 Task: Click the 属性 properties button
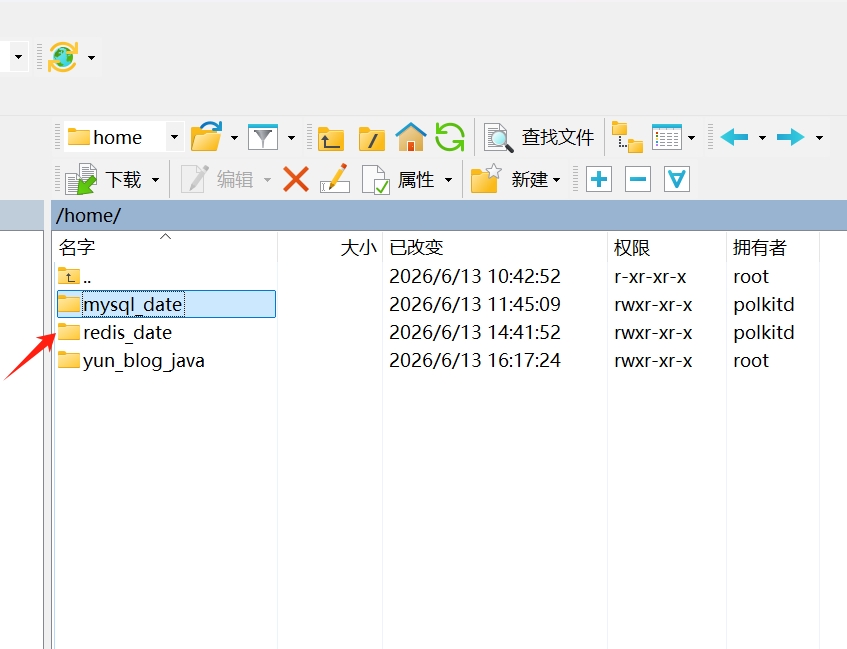pyautogui.click(x=398, y=179)
